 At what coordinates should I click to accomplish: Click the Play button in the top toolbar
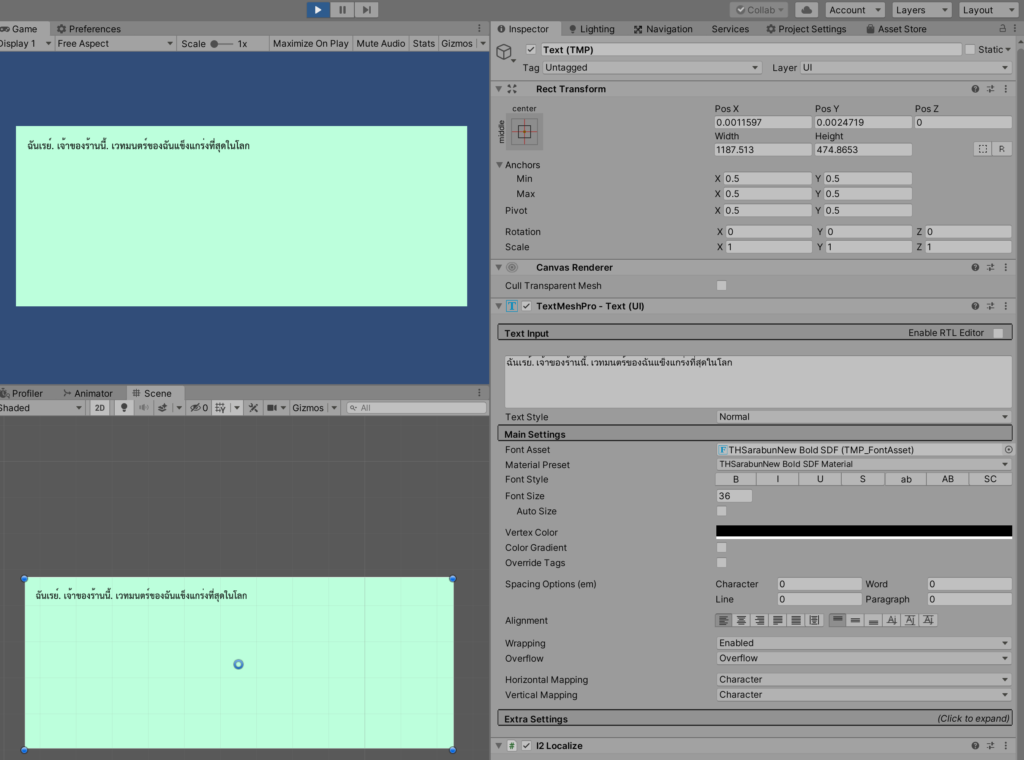click(x=317, y=10)
